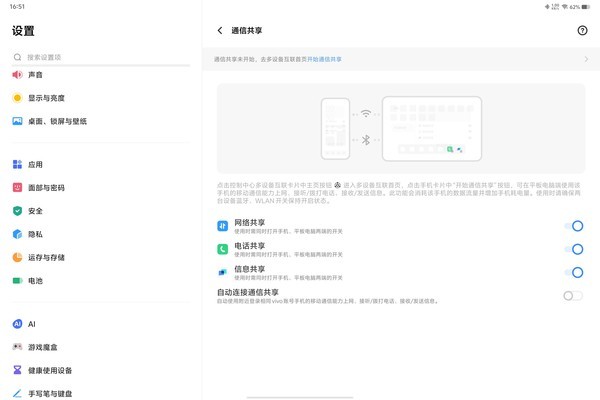The image size is (600, 400).
Task: Tap the status bar battery indicator
Action: pos(586,7)
